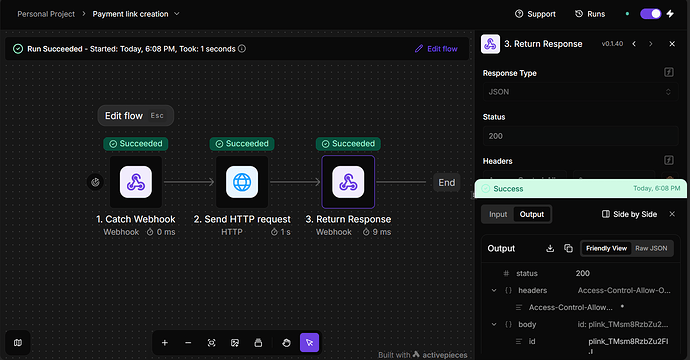Close the Return Response panel
The height and width of the screenshot is (360, 690).
click(x=672, y=44)
